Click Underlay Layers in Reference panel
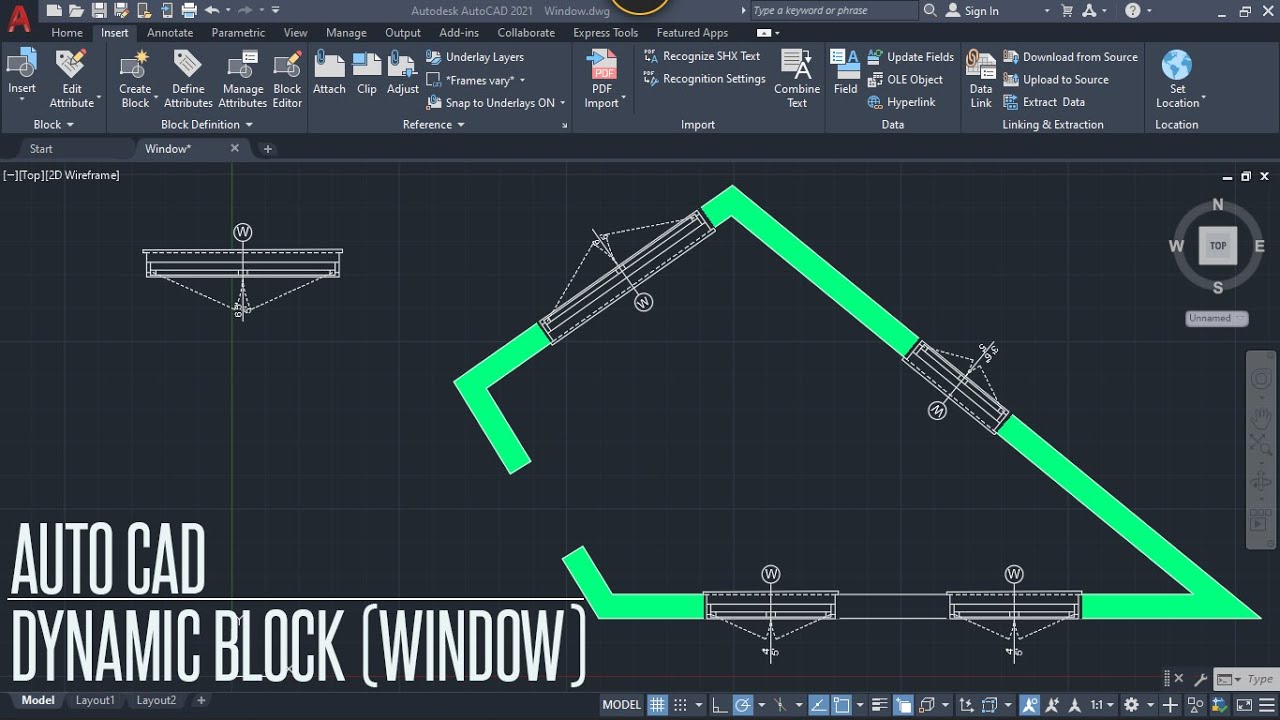 pos(475,57)
